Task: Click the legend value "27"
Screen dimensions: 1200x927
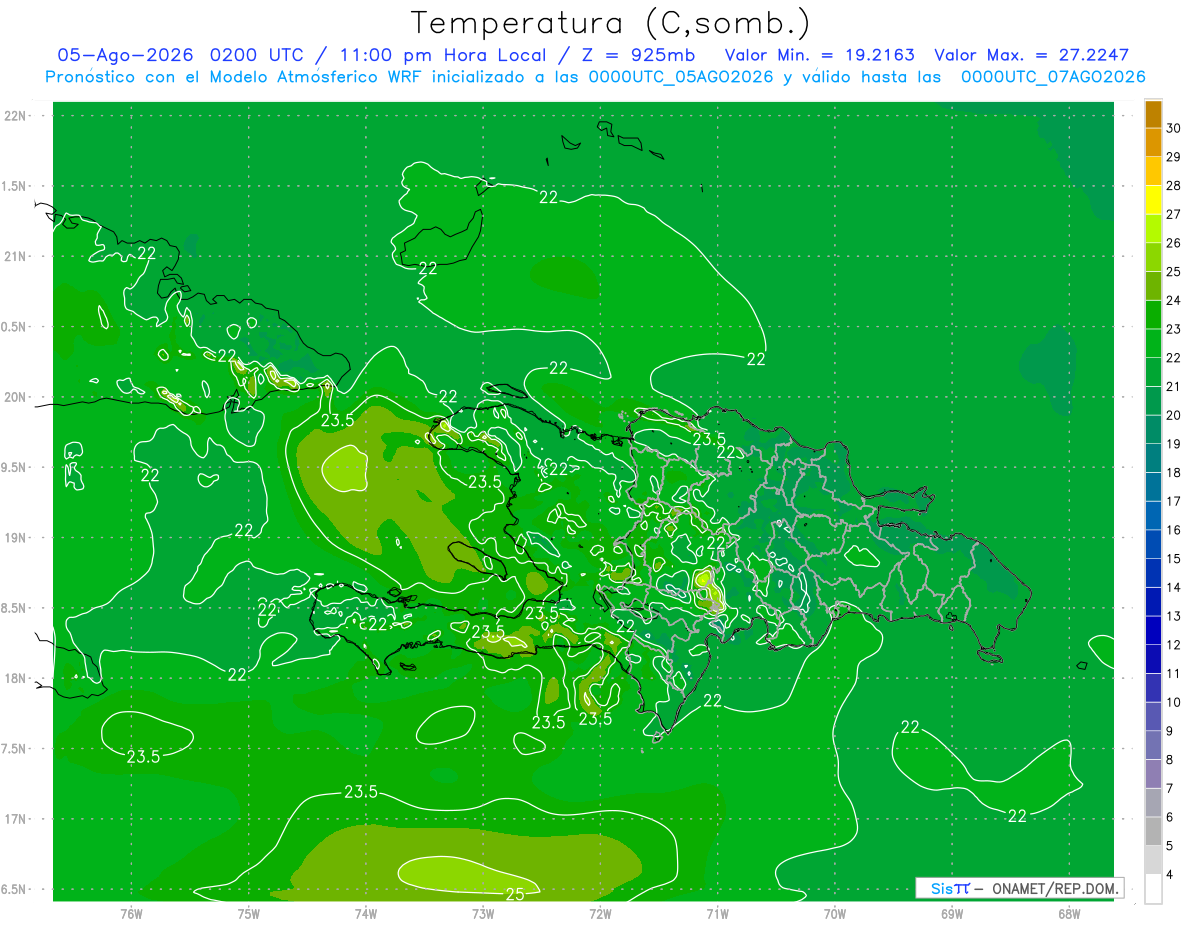Action: coord(1174,214)
